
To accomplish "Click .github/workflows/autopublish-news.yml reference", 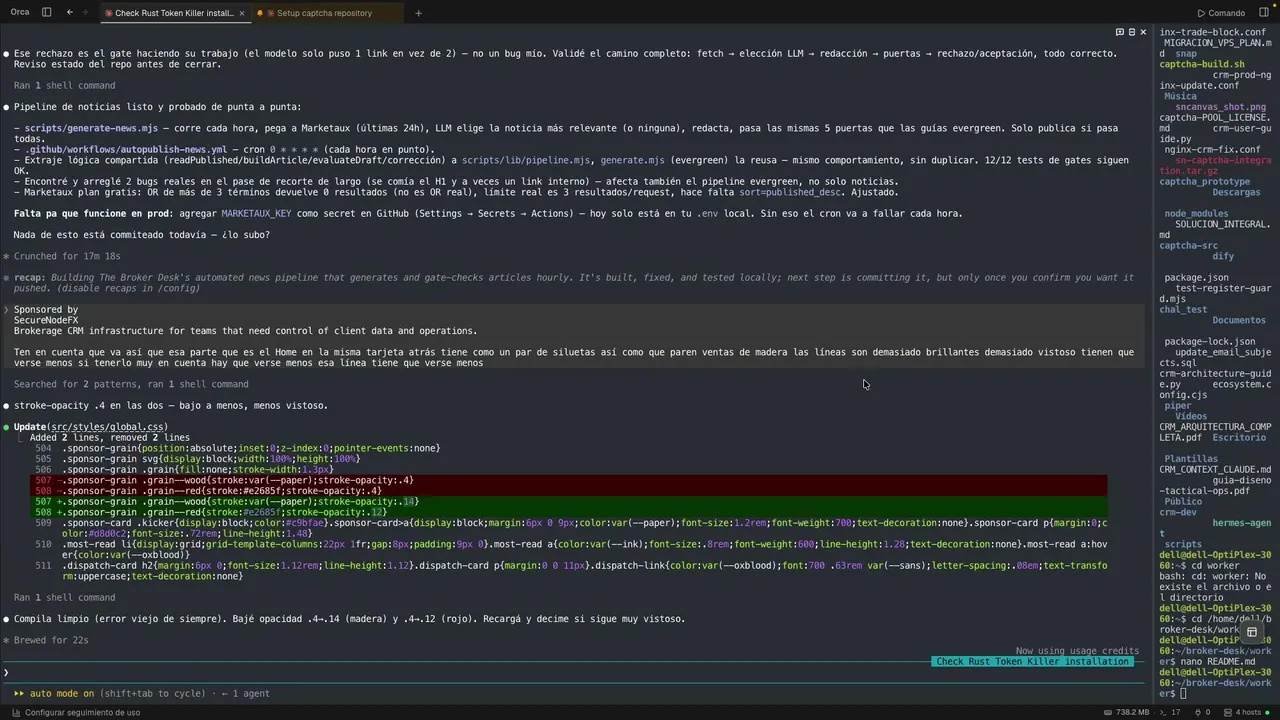I will pyautogui.click(x=126, y=150).
